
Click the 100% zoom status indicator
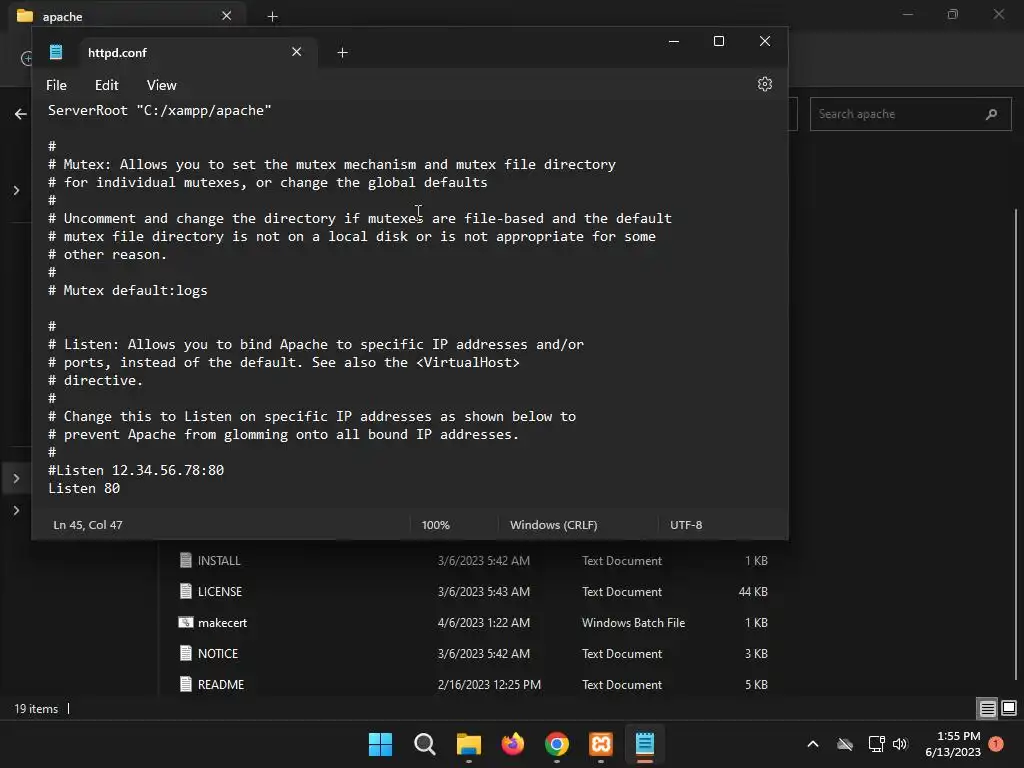click(x=436, y=525)
